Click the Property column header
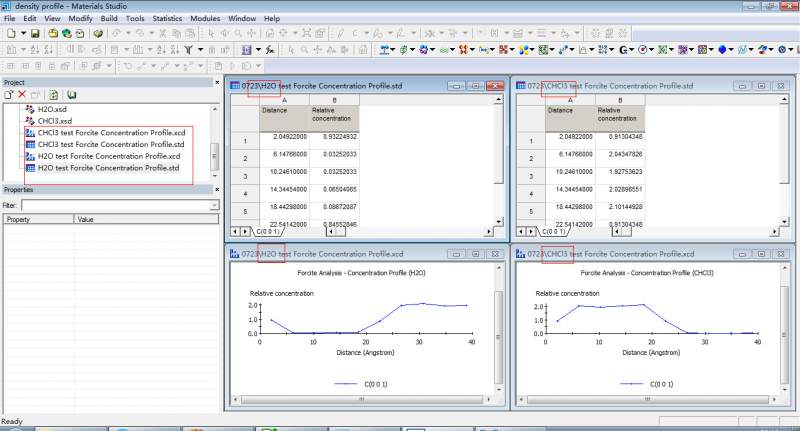800x431 pixels. 39,219
